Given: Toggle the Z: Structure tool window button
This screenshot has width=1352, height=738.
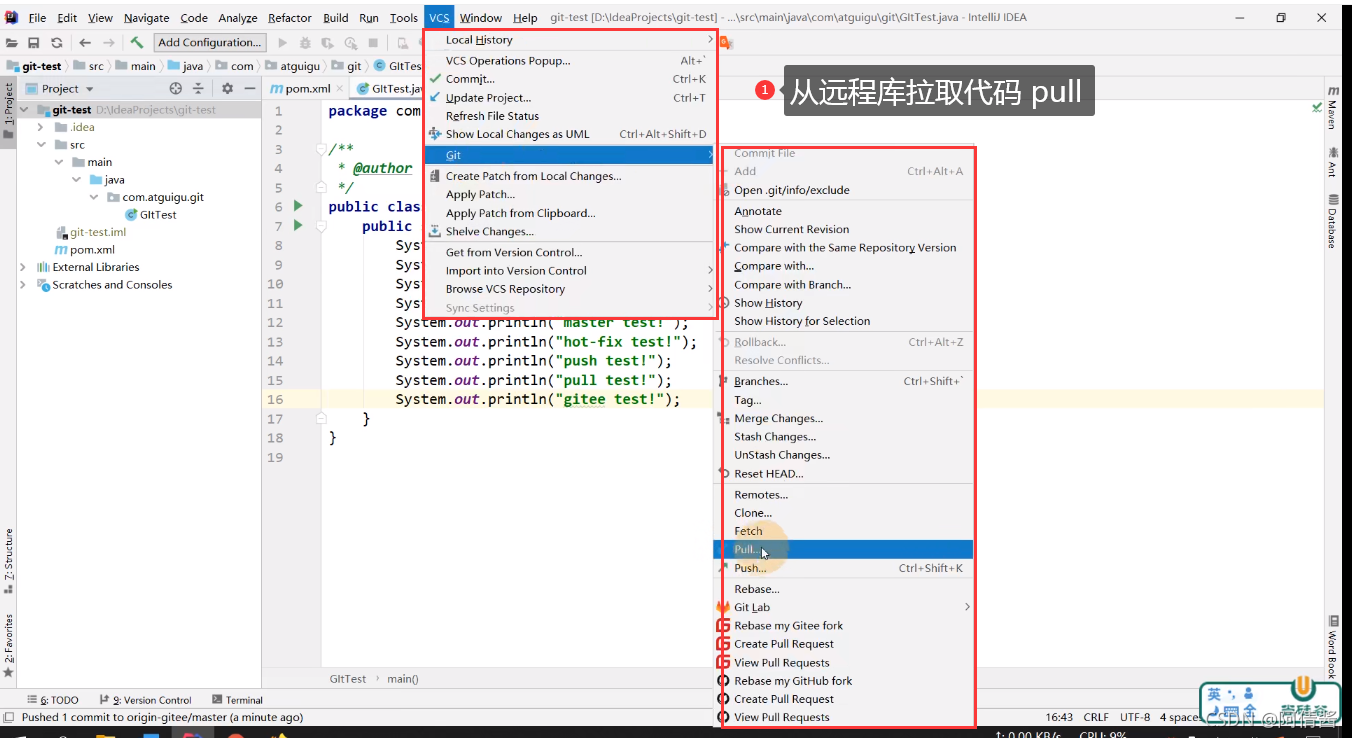Looking at the screenshot, I should [8, 562].
